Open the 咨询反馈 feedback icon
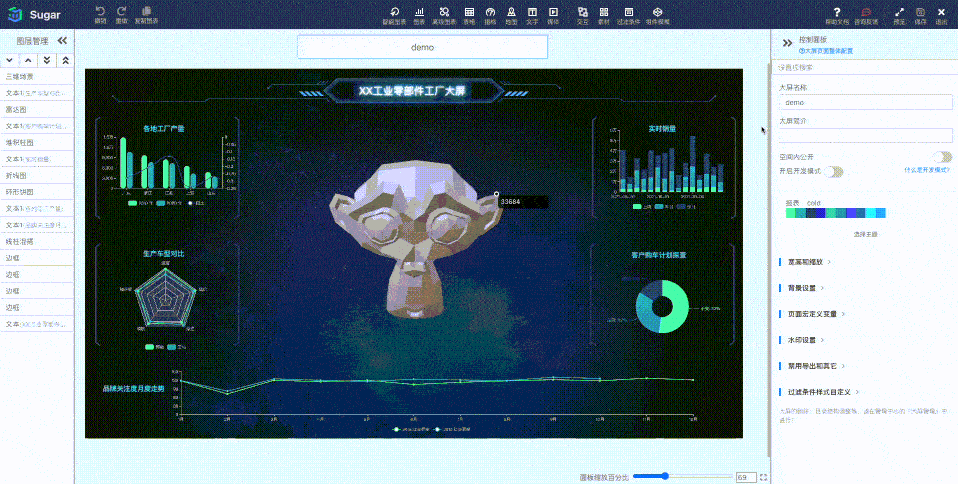The width and height of the screenshot is (958, 484). point(866,12)
